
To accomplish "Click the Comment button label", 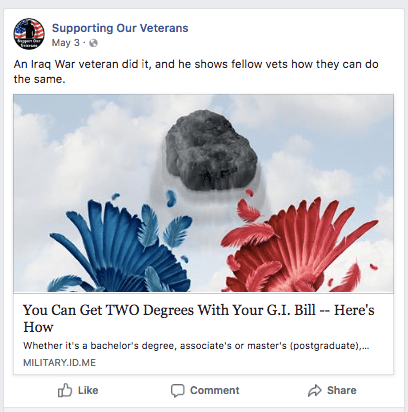I will tap(215, 390).
